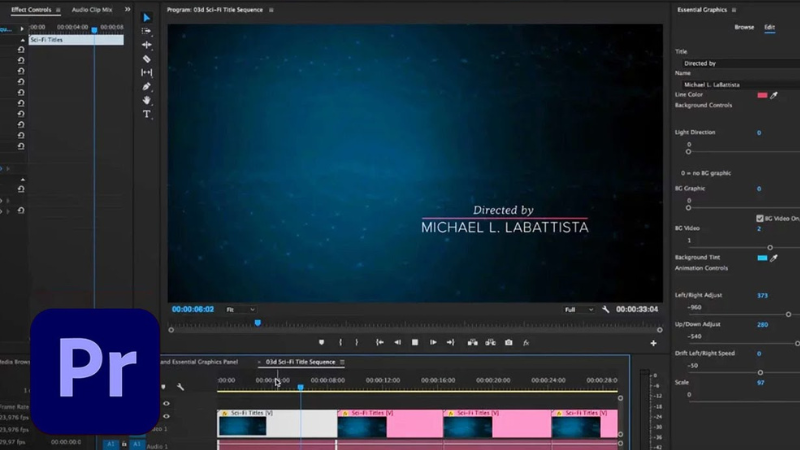800x450 pixels.
Task: Open the Program monitor panel menu
Action: 271,10
